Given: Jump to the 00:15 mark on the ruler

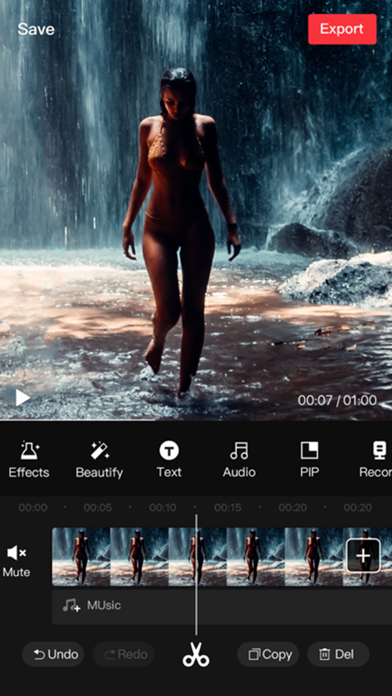Looking at the screenshot, I should coord(228,508).
